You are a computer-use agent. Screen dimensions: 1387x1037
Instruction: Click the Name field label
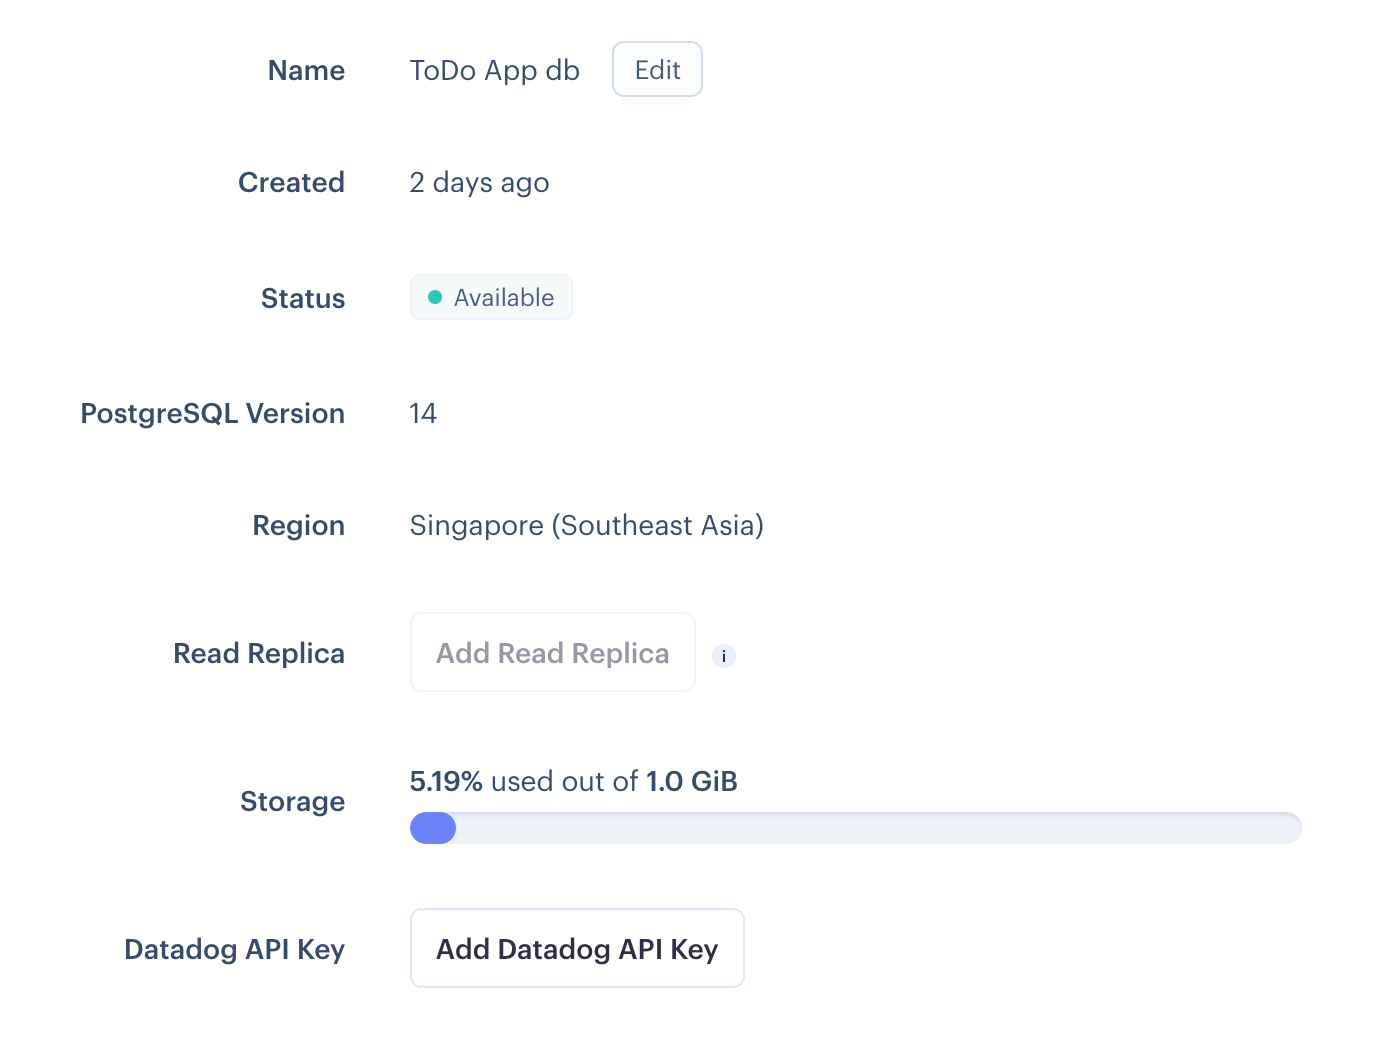point(306,71)
